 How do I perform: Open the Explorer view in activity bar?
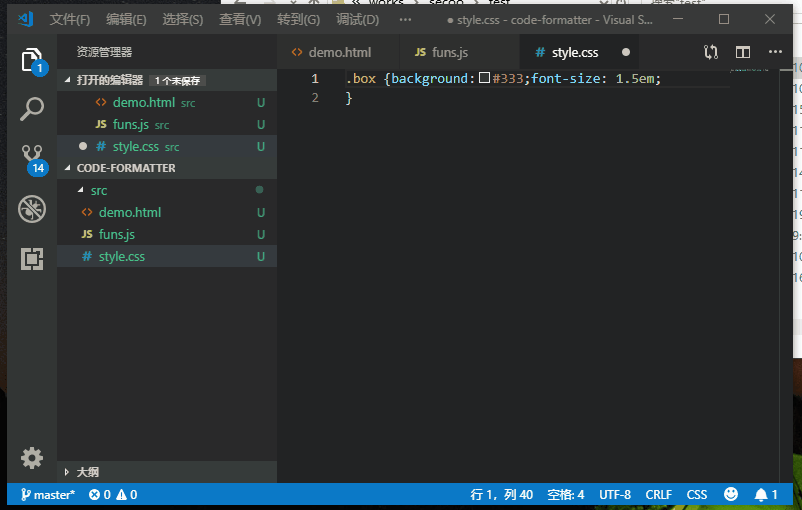(x=32, y=60)
